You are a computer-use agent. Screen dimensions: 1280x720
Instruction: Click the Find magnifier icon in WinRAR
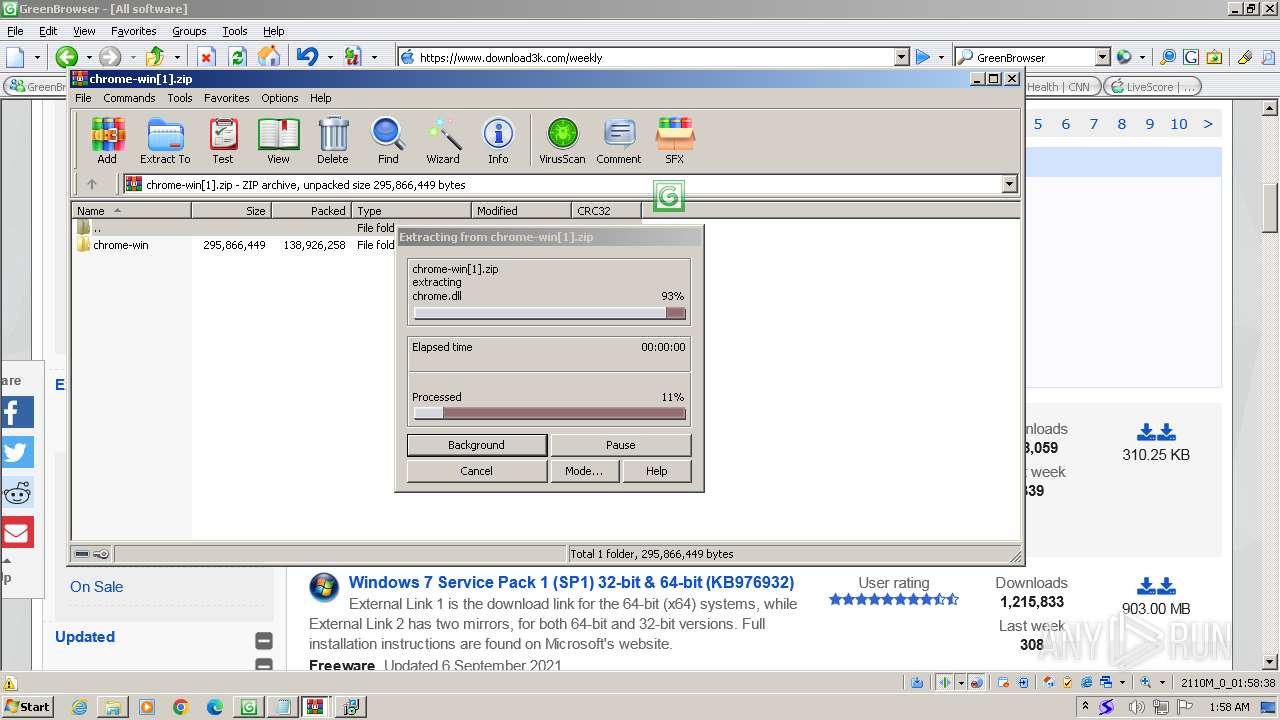pos(388,140)
